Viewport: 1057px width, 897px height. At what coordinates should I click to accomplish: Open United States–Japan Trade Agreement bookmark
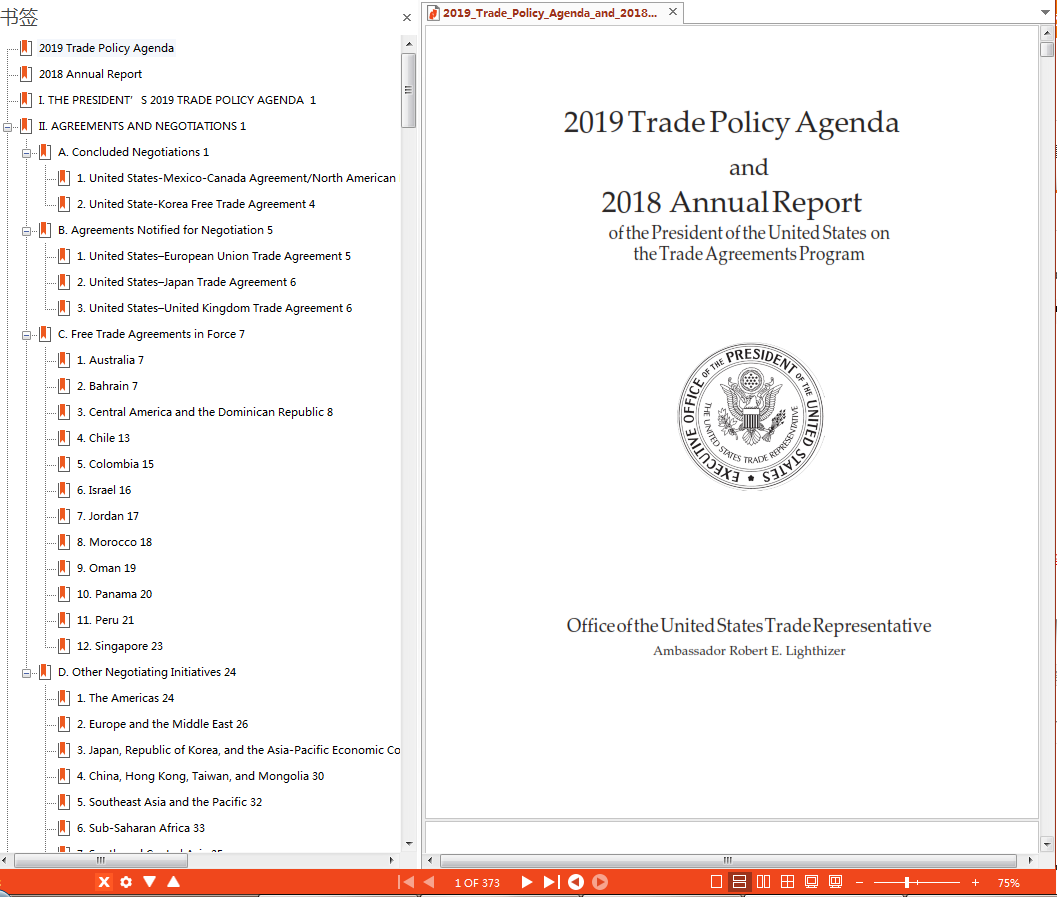click(x=186, y=282)
